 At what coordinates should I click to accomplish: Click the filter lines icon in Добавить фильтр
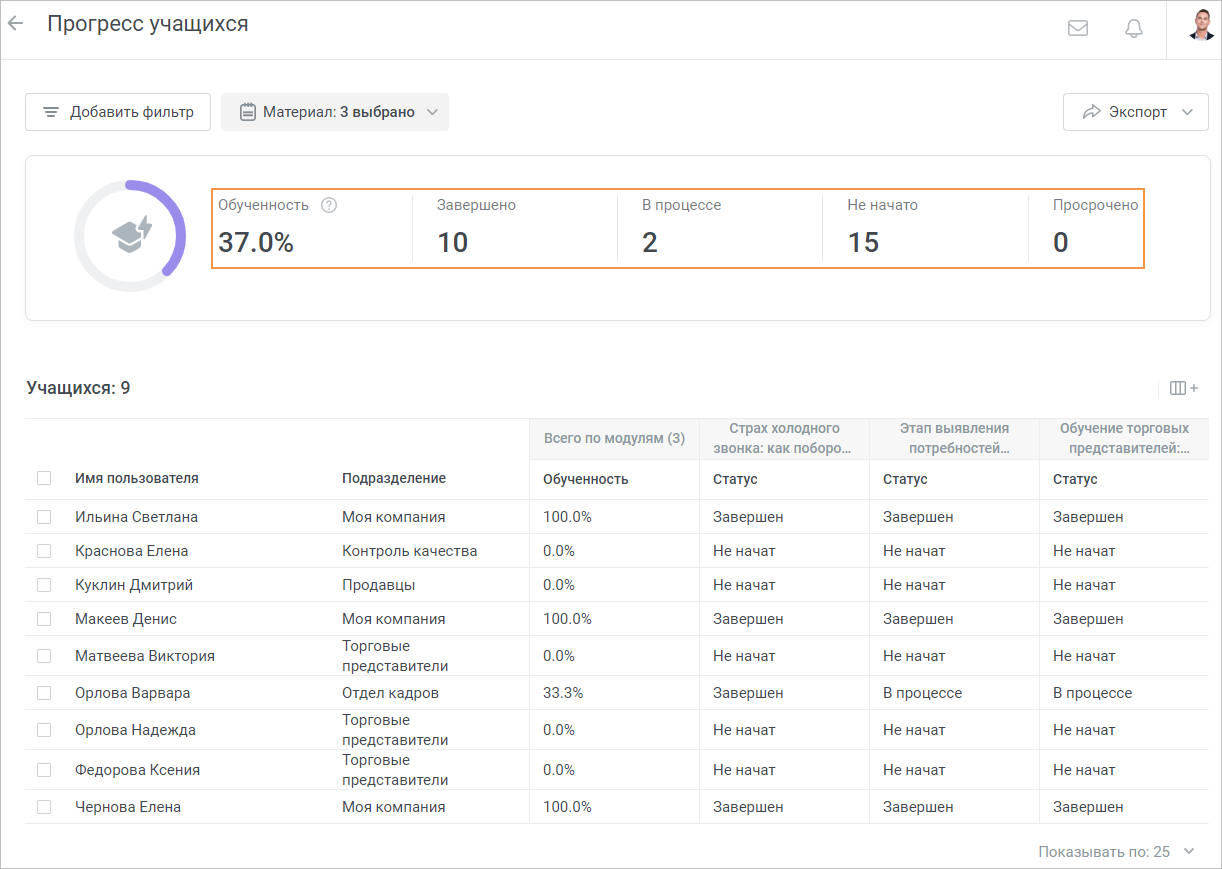[x=51, y=112]
